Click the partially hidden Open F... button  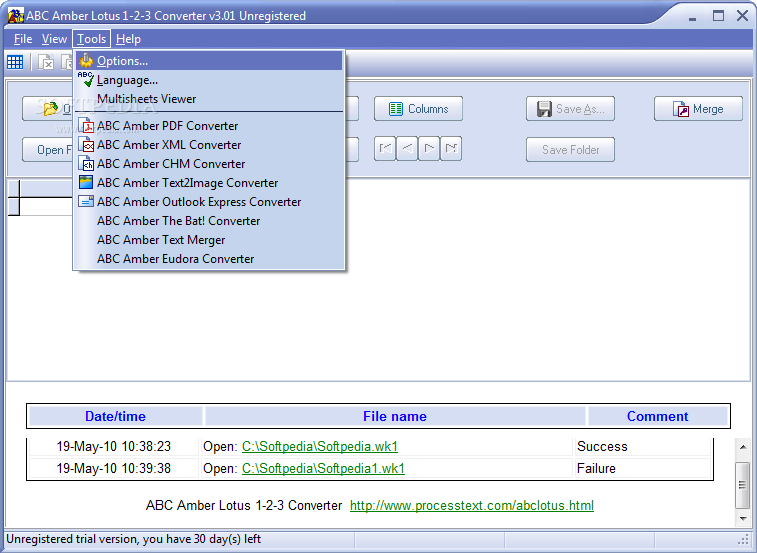(x=47, y=150)
